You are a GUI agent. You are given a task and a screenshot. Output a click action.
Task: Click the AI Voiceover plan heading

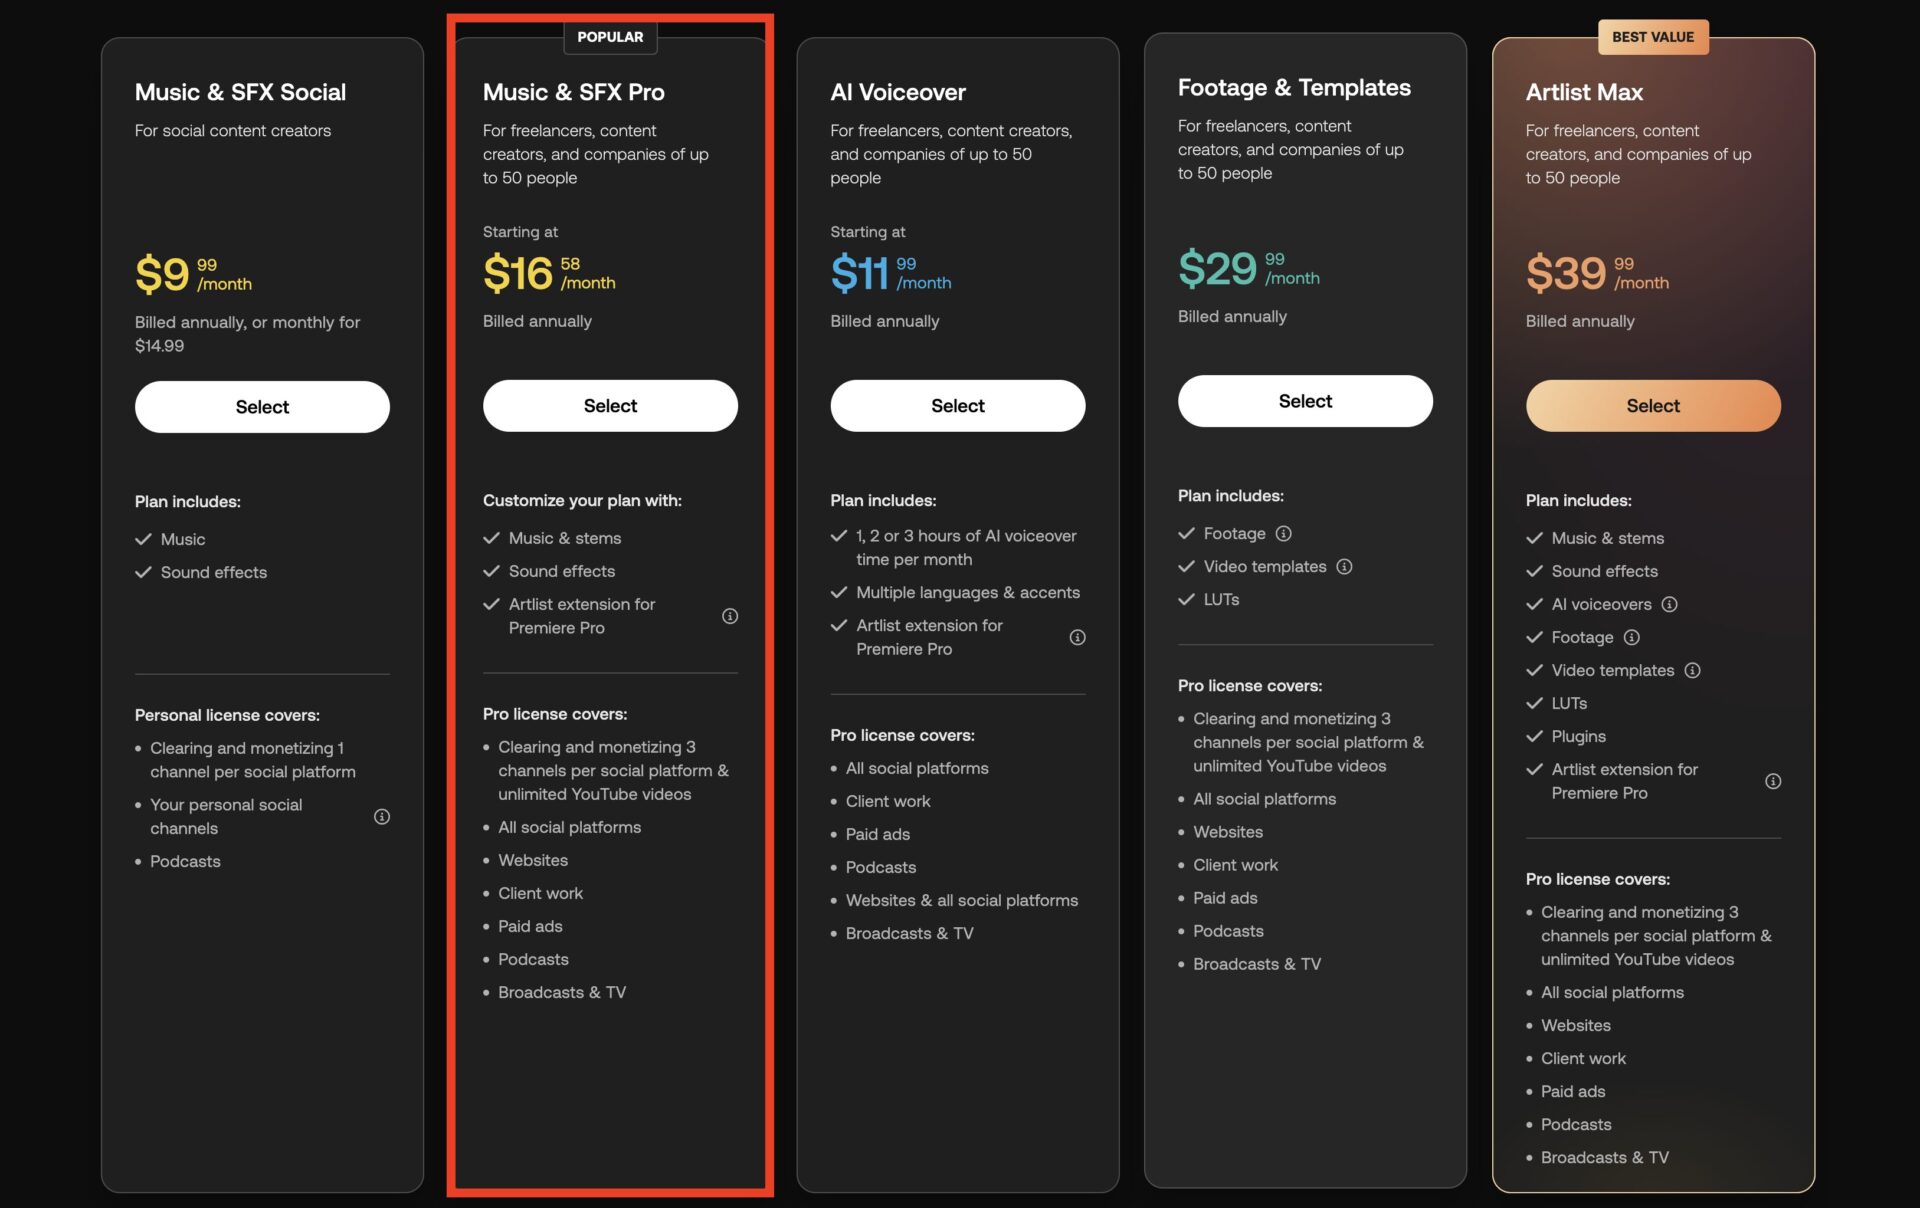[897, 92]
